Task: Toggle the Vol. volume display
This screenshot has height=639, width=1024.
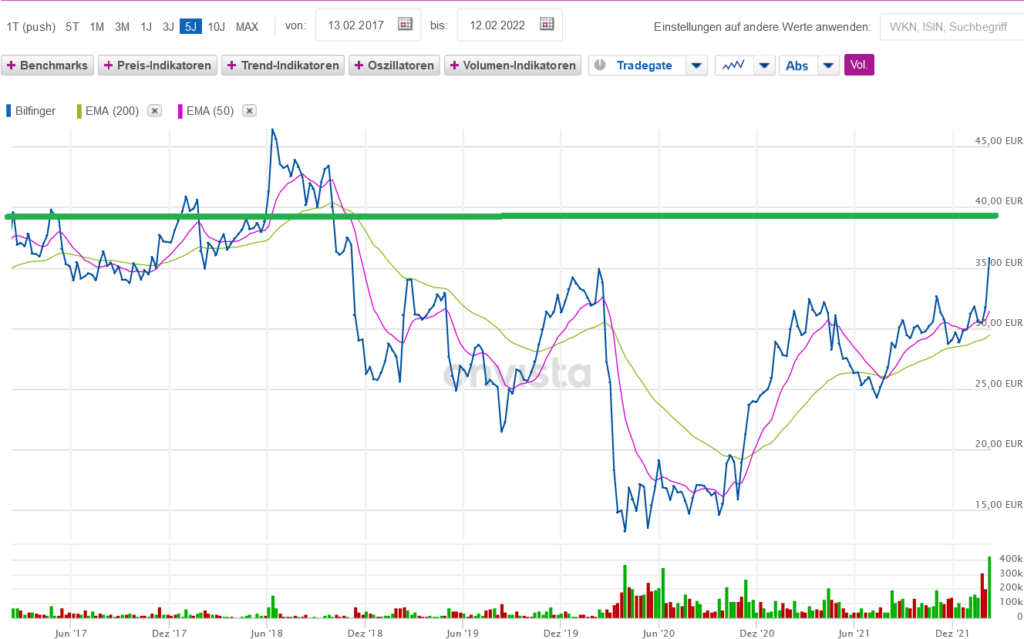Action: (x=859, y=66)
